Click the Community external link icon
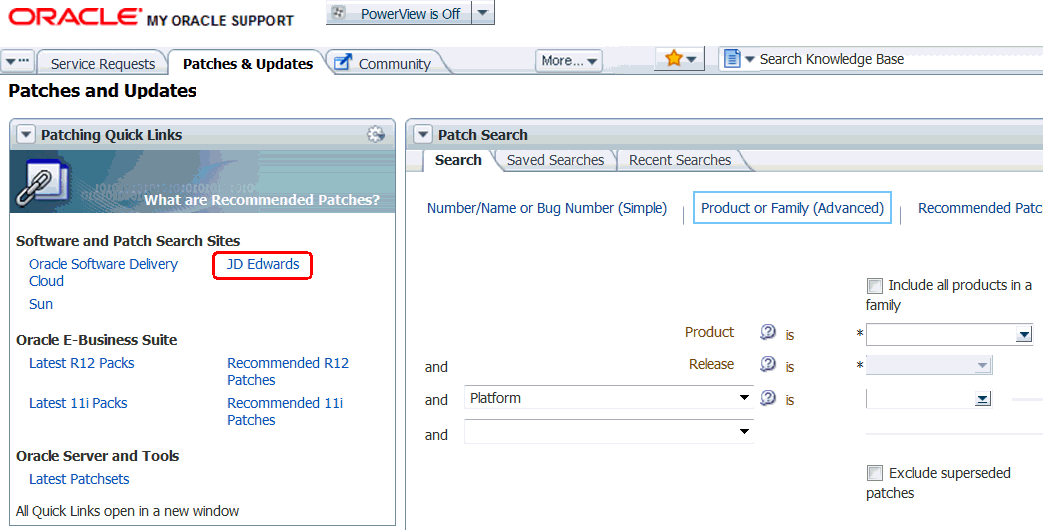 pos(343,63)
